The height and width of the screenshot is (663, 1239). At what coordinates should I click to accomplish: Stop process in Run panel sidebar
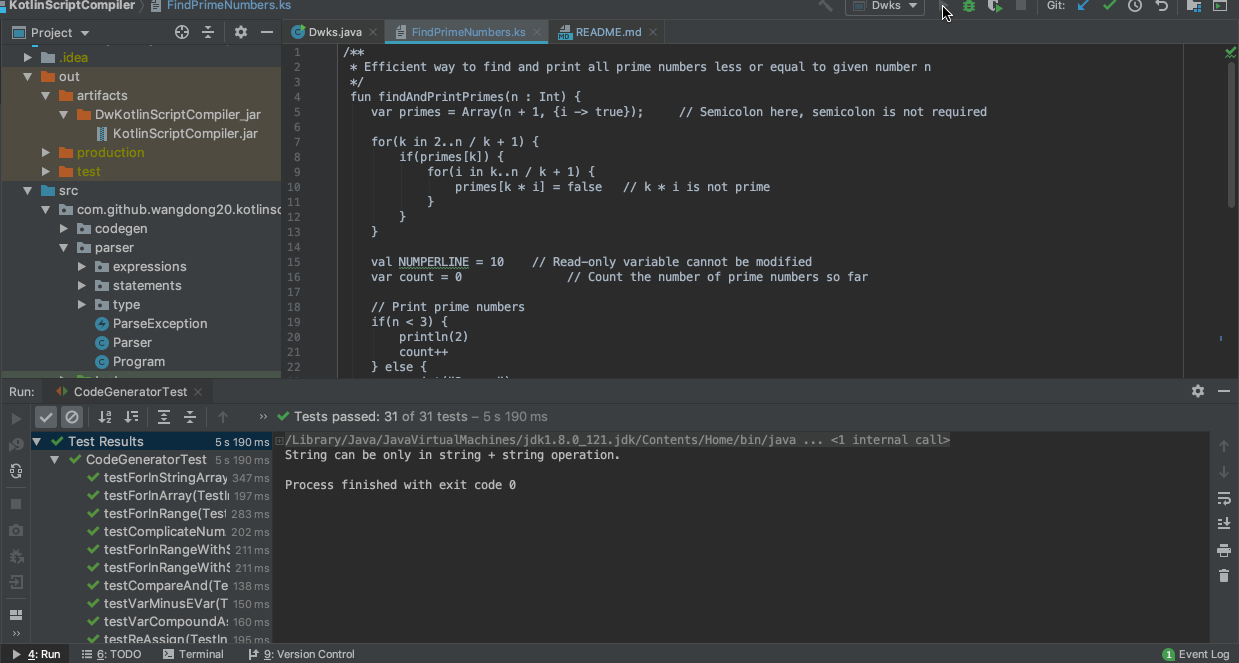click(16, 504)
